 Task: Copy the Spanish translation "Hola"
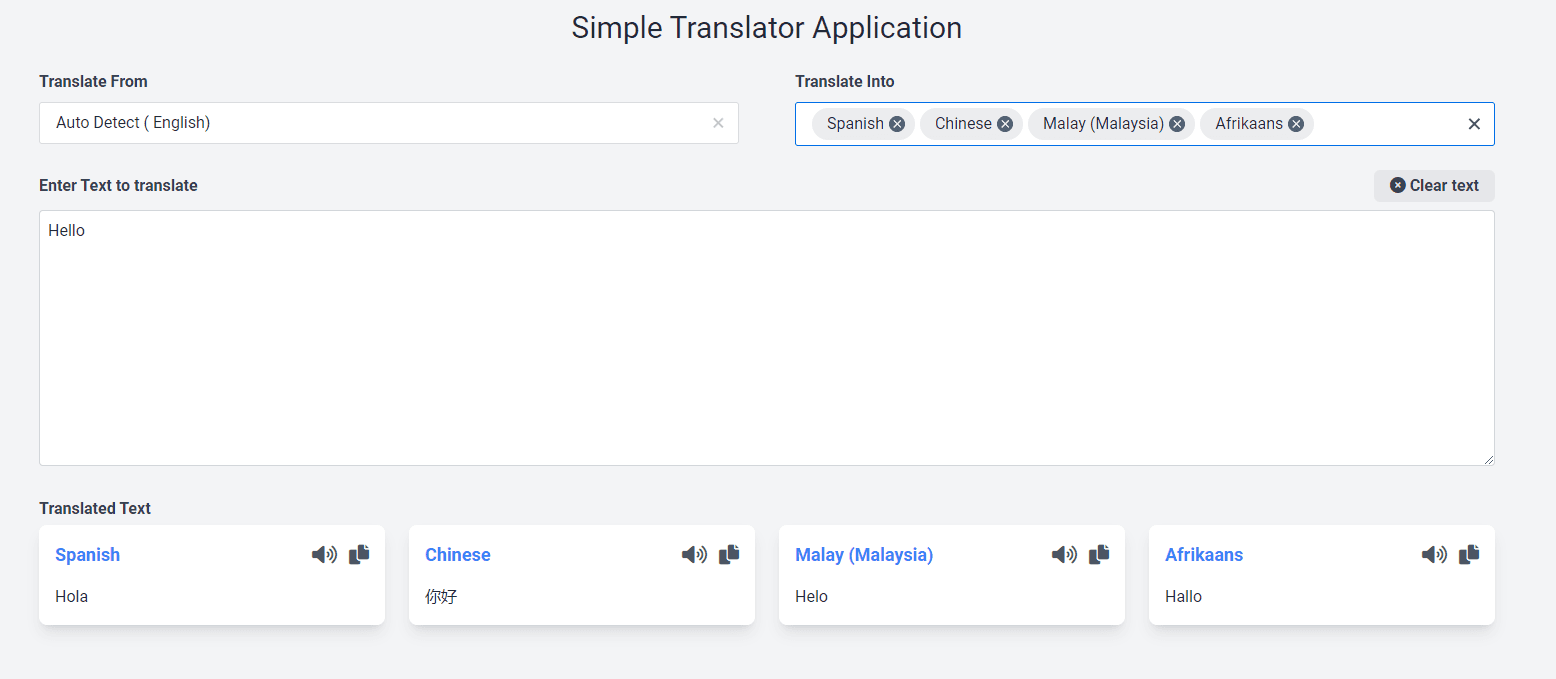pos(359,554)
